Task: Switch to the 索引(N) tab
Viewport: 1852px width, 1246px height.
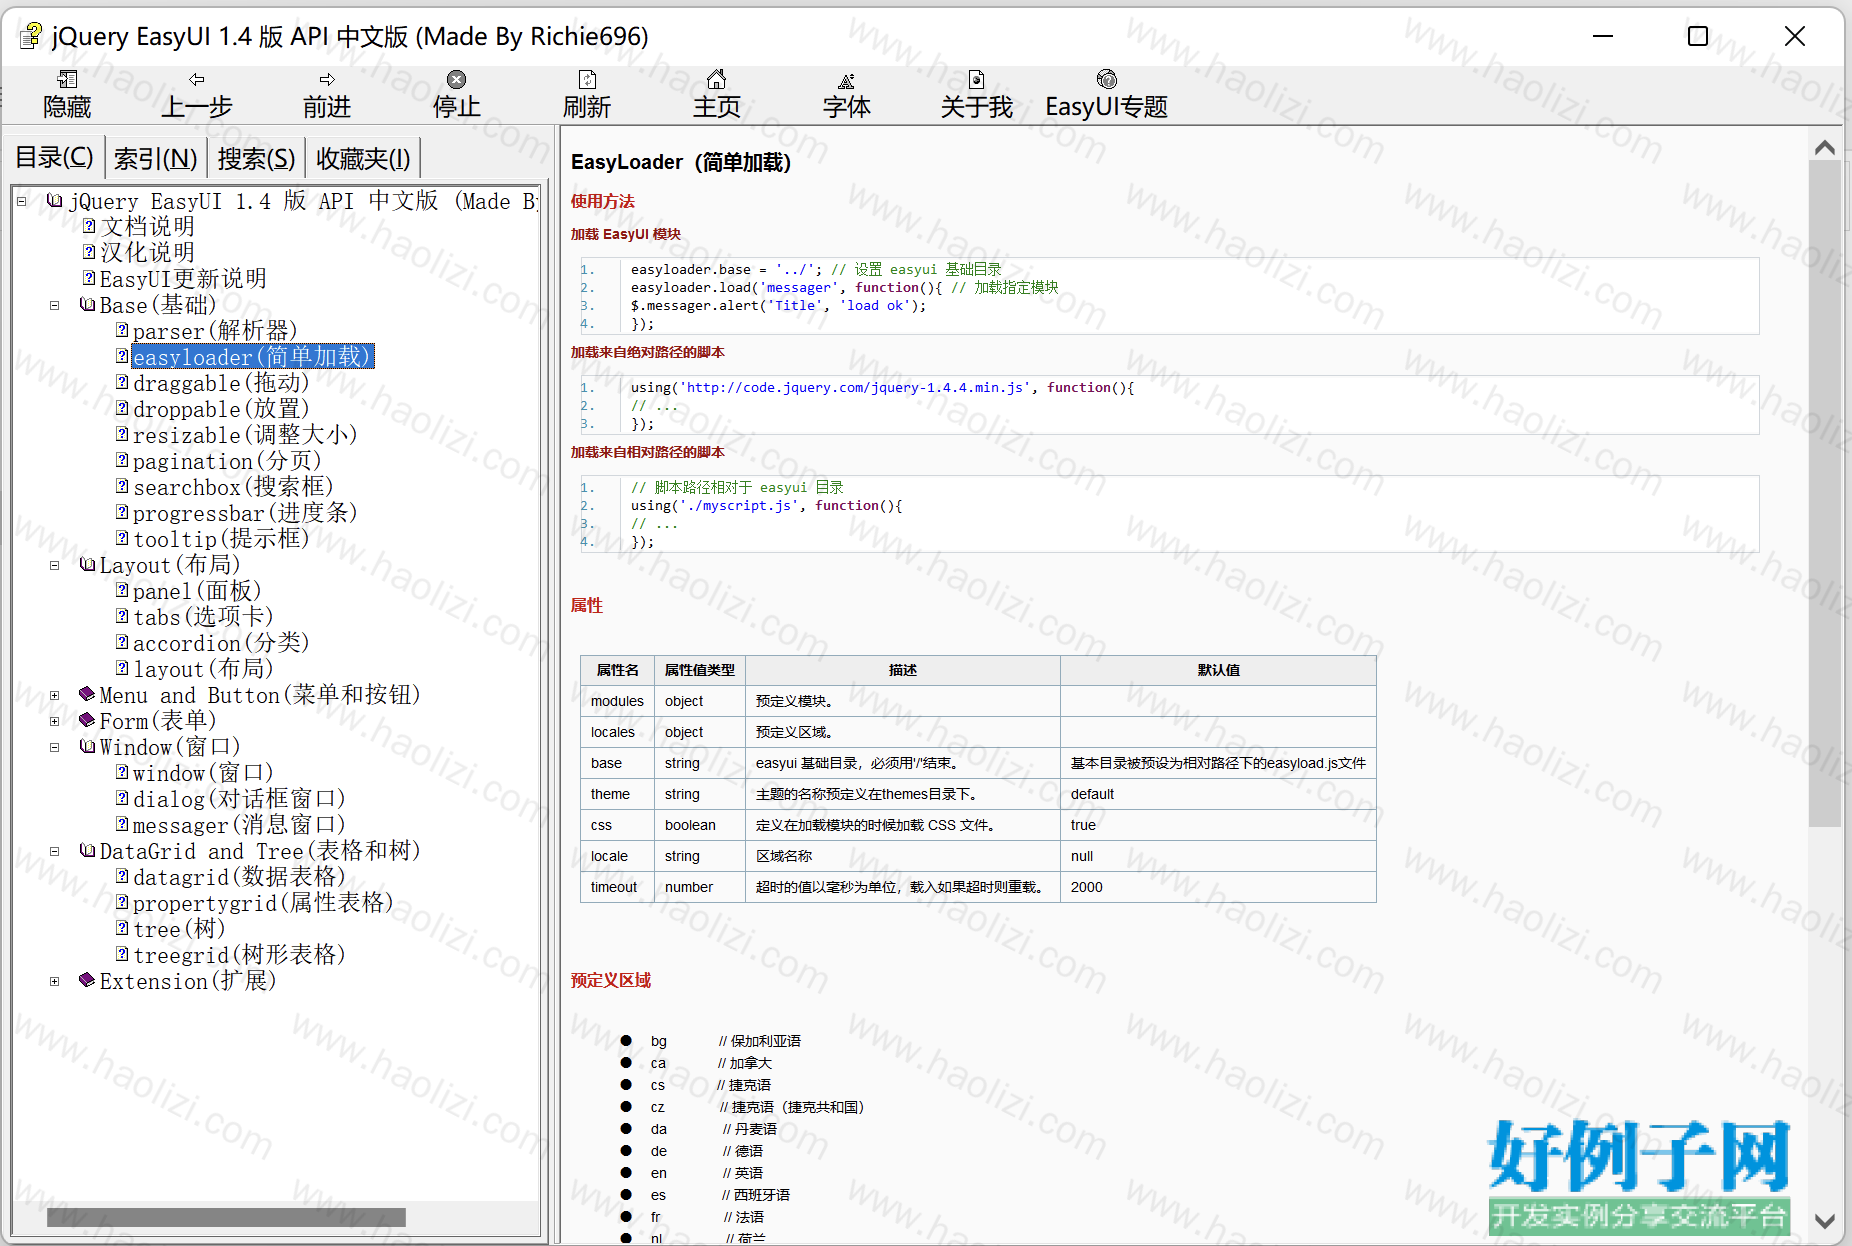Action: point(155,158)
